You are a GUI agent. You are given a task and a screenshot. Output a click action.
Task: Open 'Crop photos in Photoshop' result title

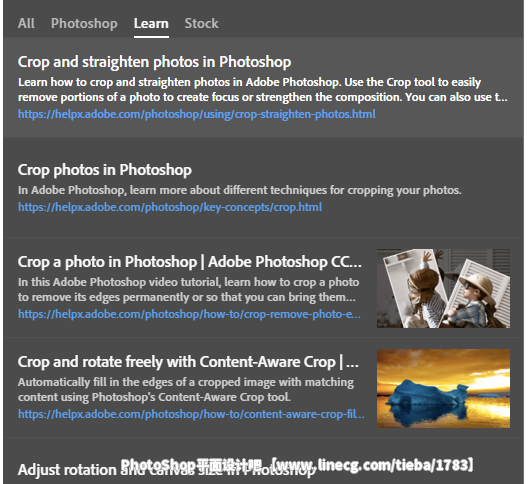tap(105, 170)
